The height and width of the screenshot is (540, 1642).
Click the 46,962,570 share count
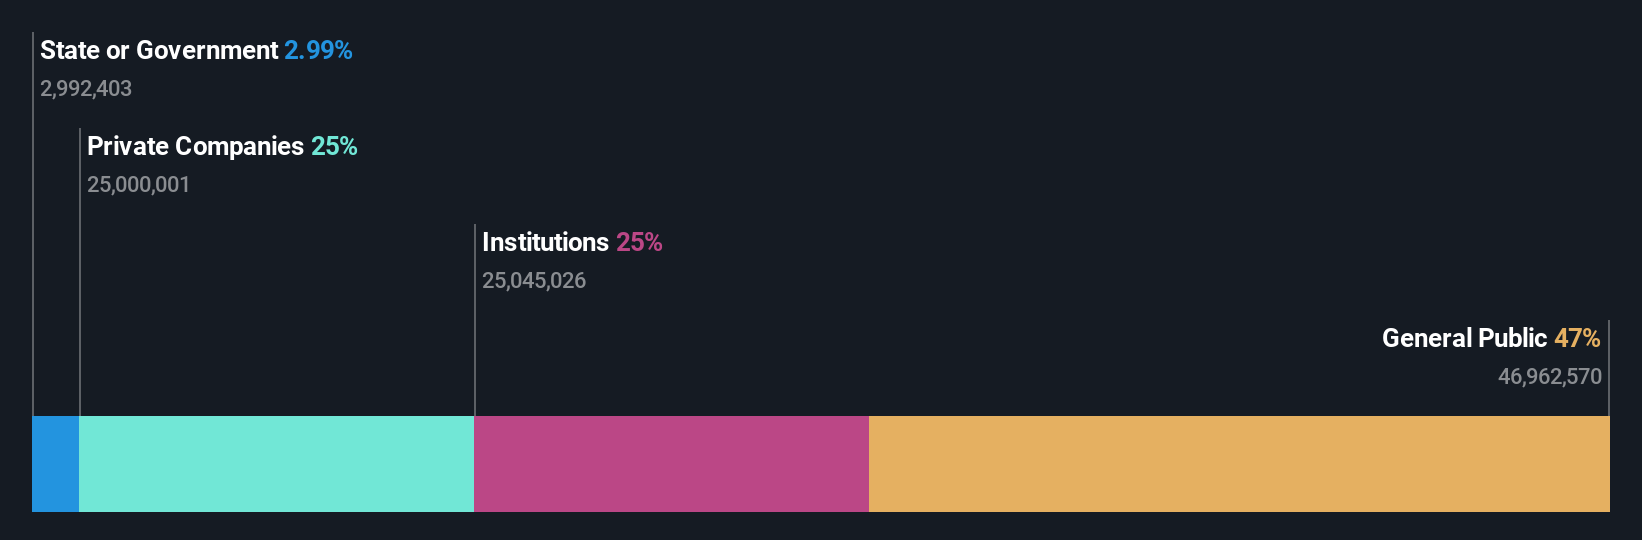(x=1550, y=376)
